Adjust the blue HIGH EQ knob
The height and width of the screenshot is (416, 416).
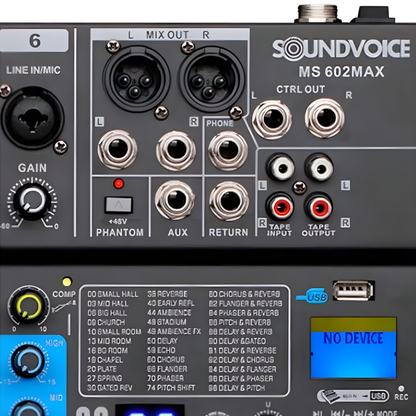tap(28, 361)
